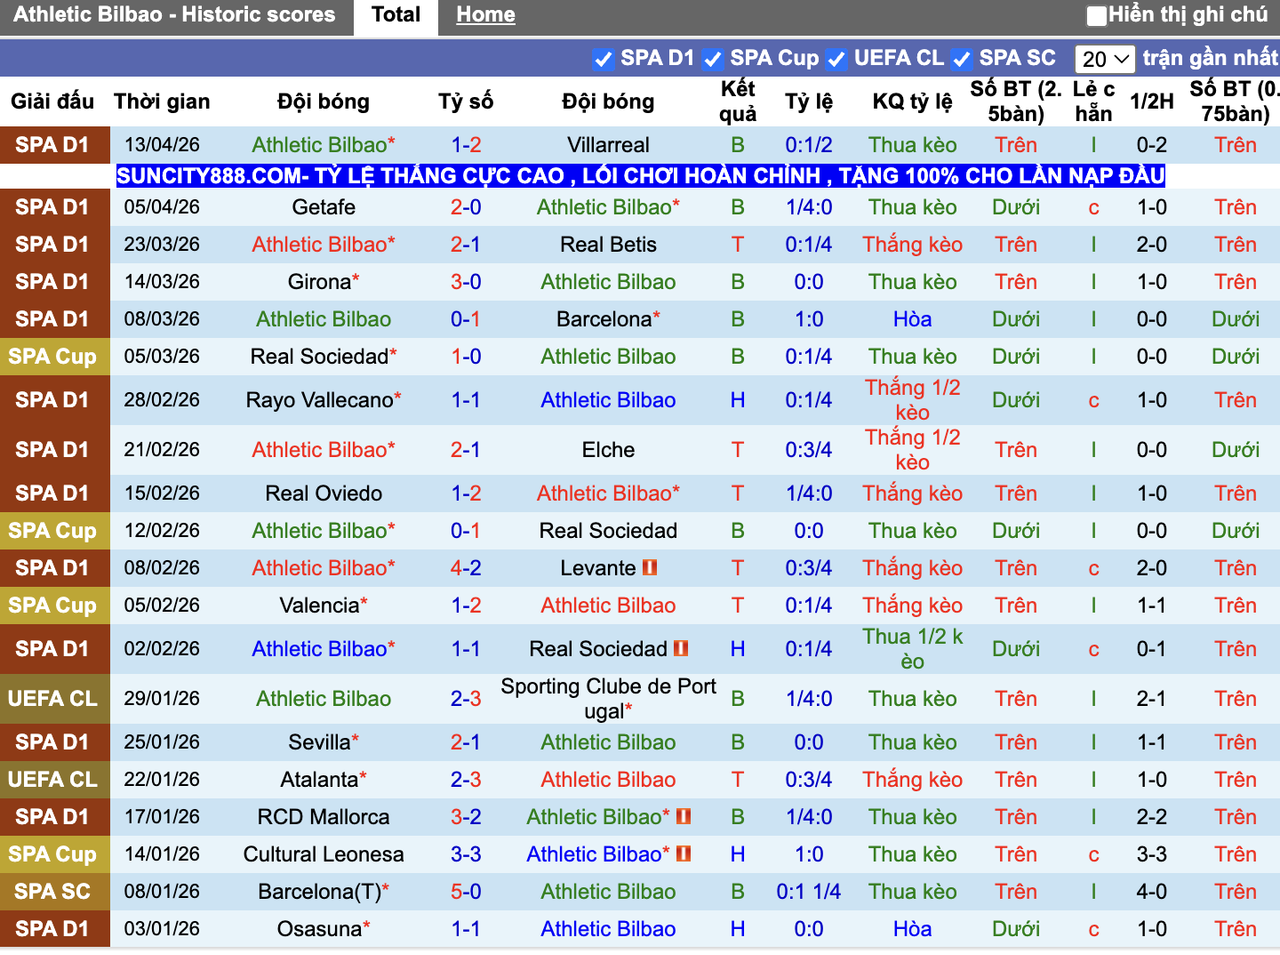
Task: Click the red card icon next to Levante
Action: coord(650,568)
